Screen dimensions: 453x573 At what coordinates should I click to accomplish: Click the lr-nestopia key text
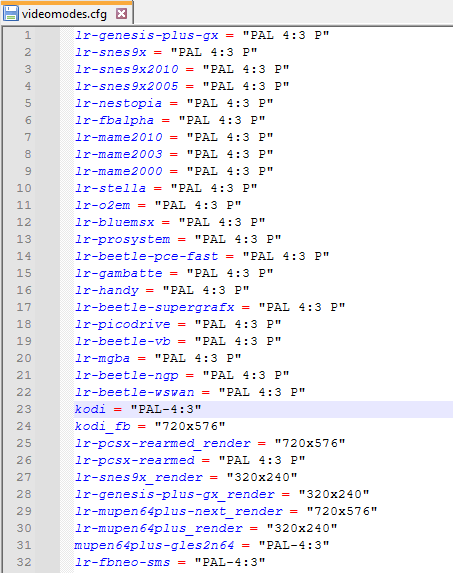[x=118, y=103]
